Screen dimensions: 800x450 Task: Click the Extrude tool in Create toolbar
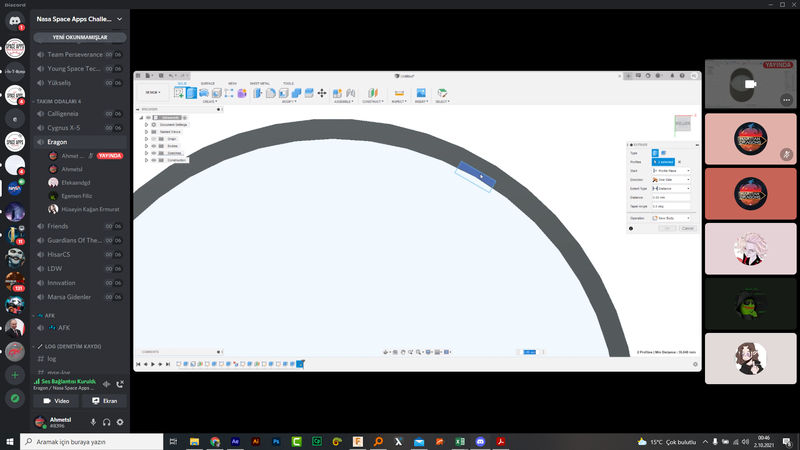[191, 93]
